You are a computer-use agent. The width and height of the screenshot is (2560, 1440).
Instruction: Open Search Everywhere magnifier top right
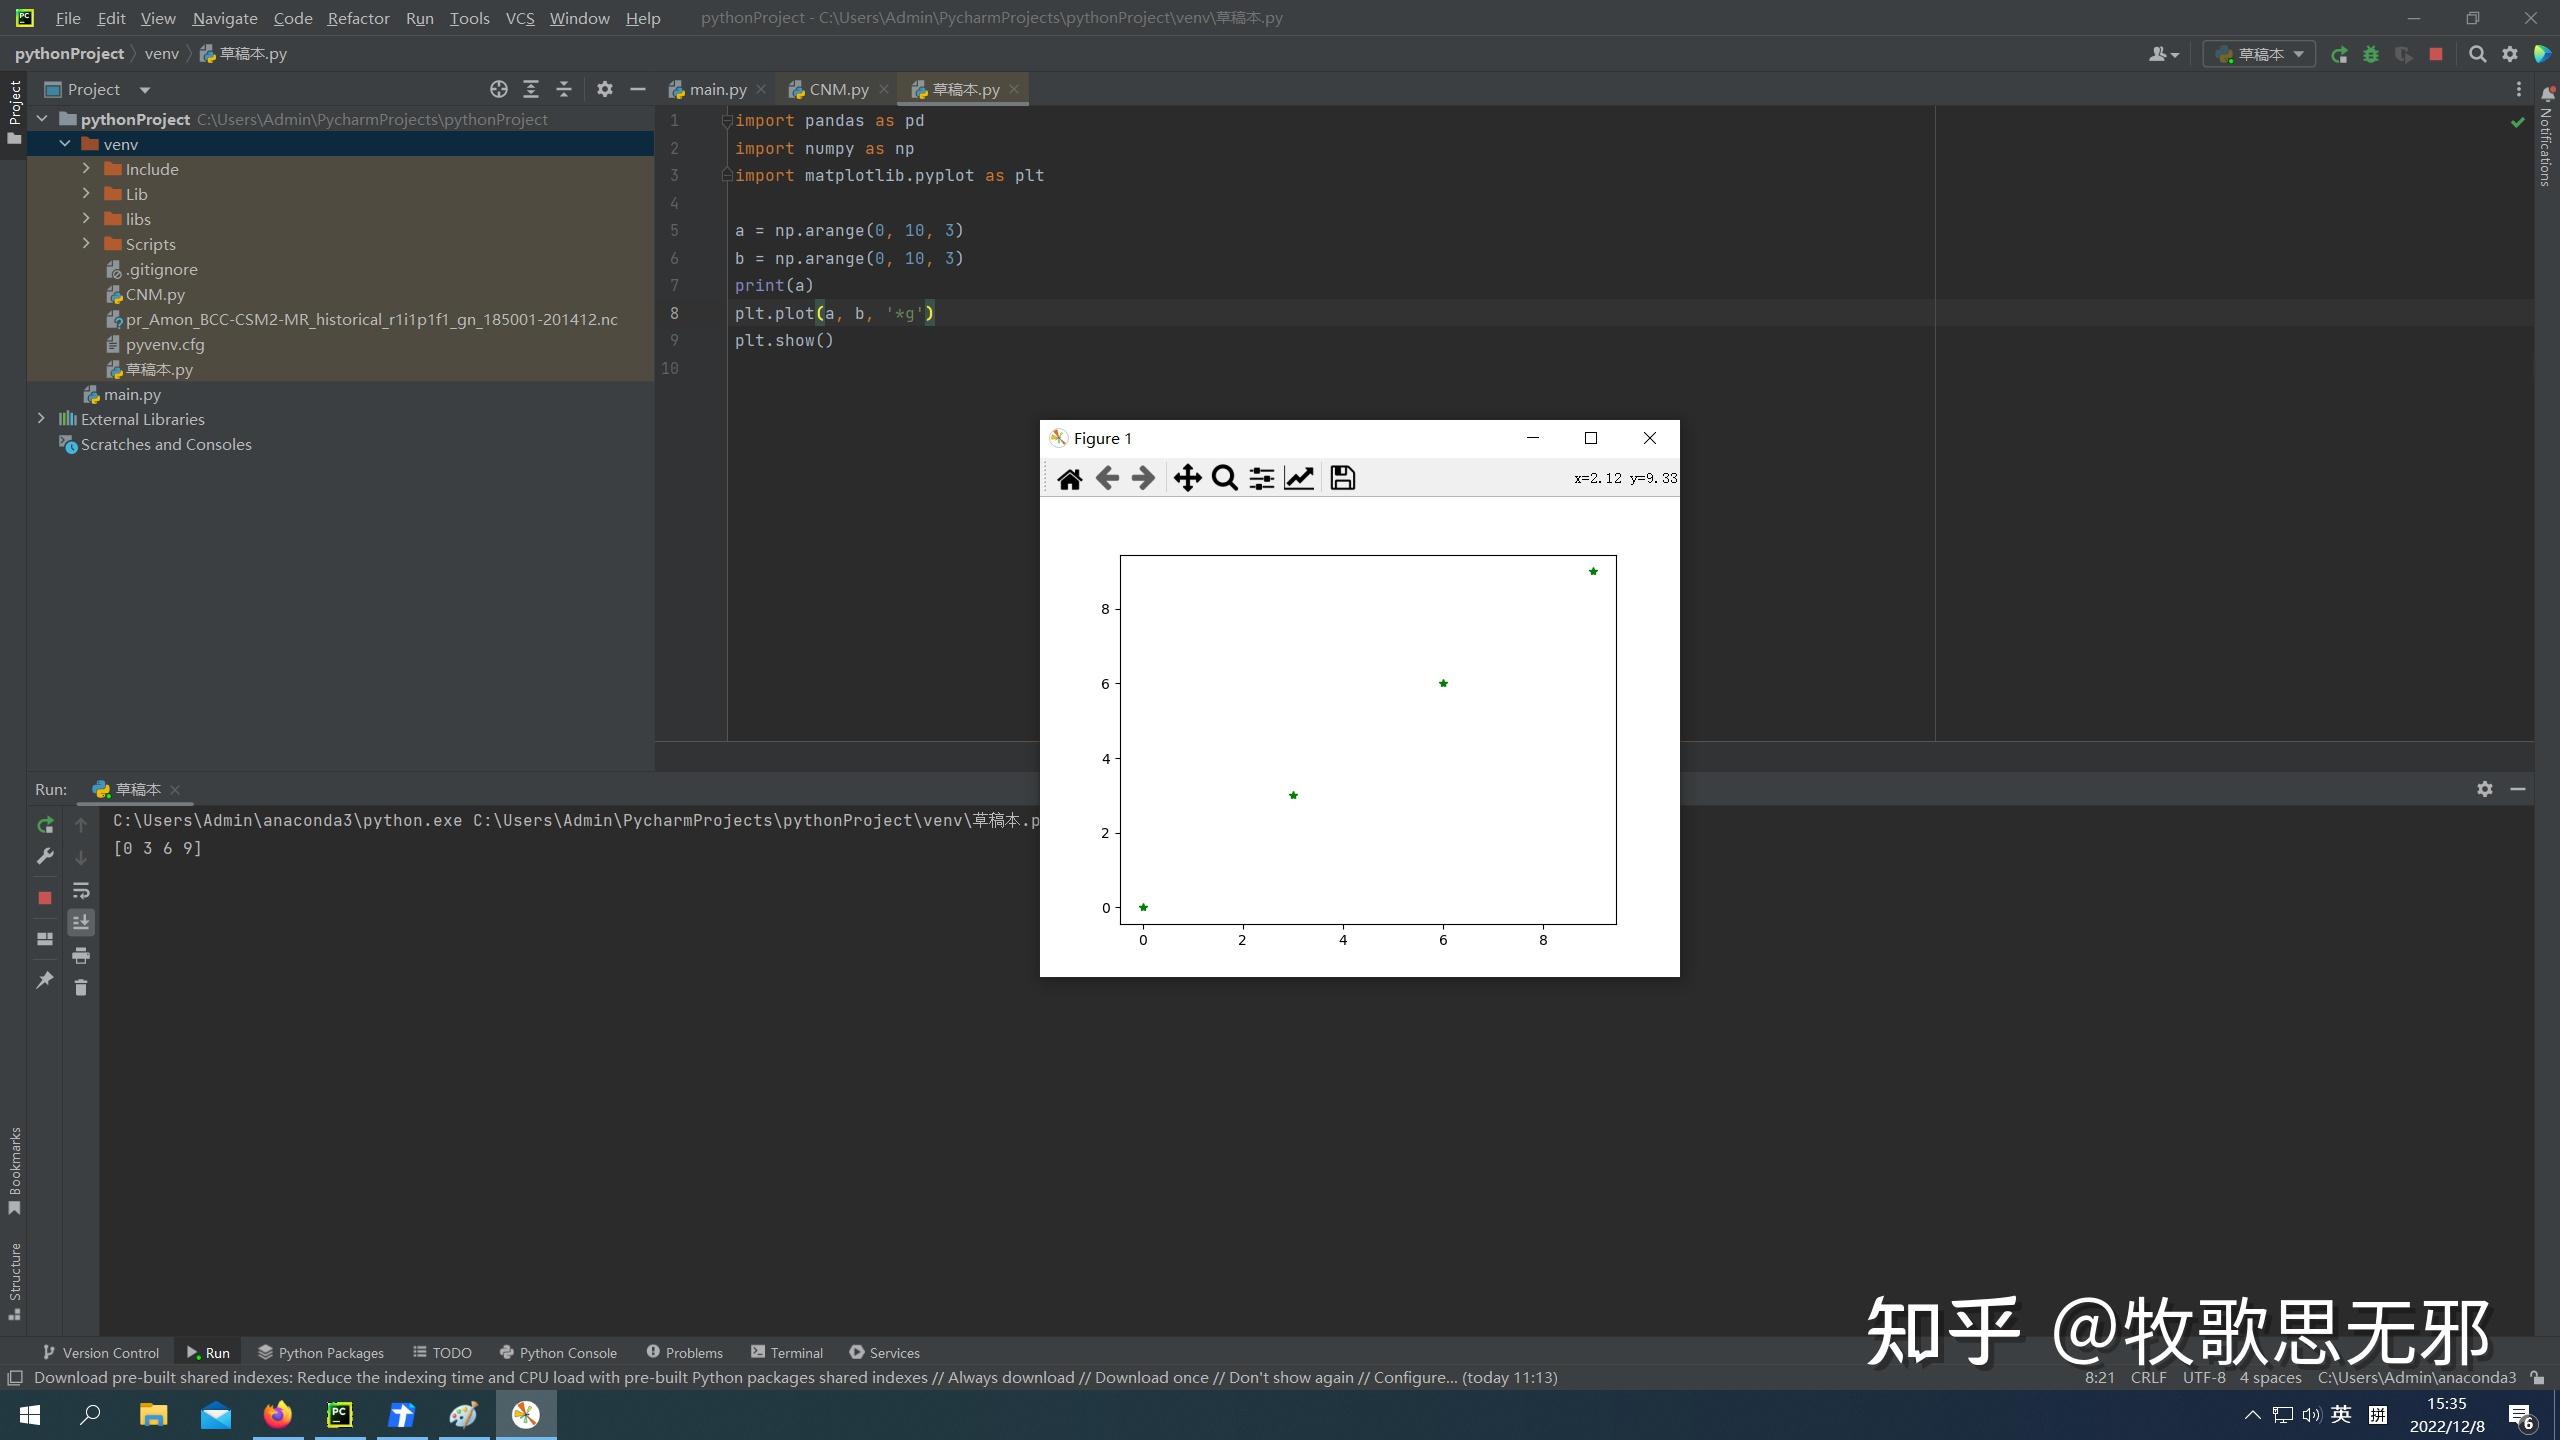2478,53
